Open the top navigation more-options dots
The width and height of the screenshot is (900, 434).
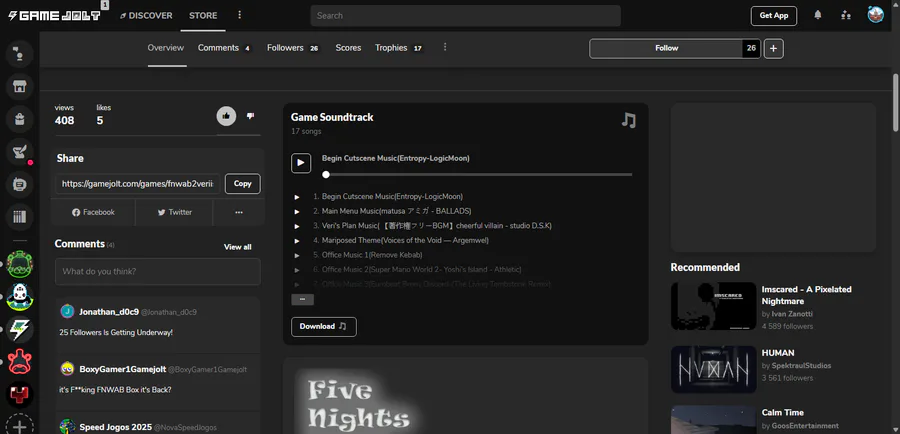(240, 15)
